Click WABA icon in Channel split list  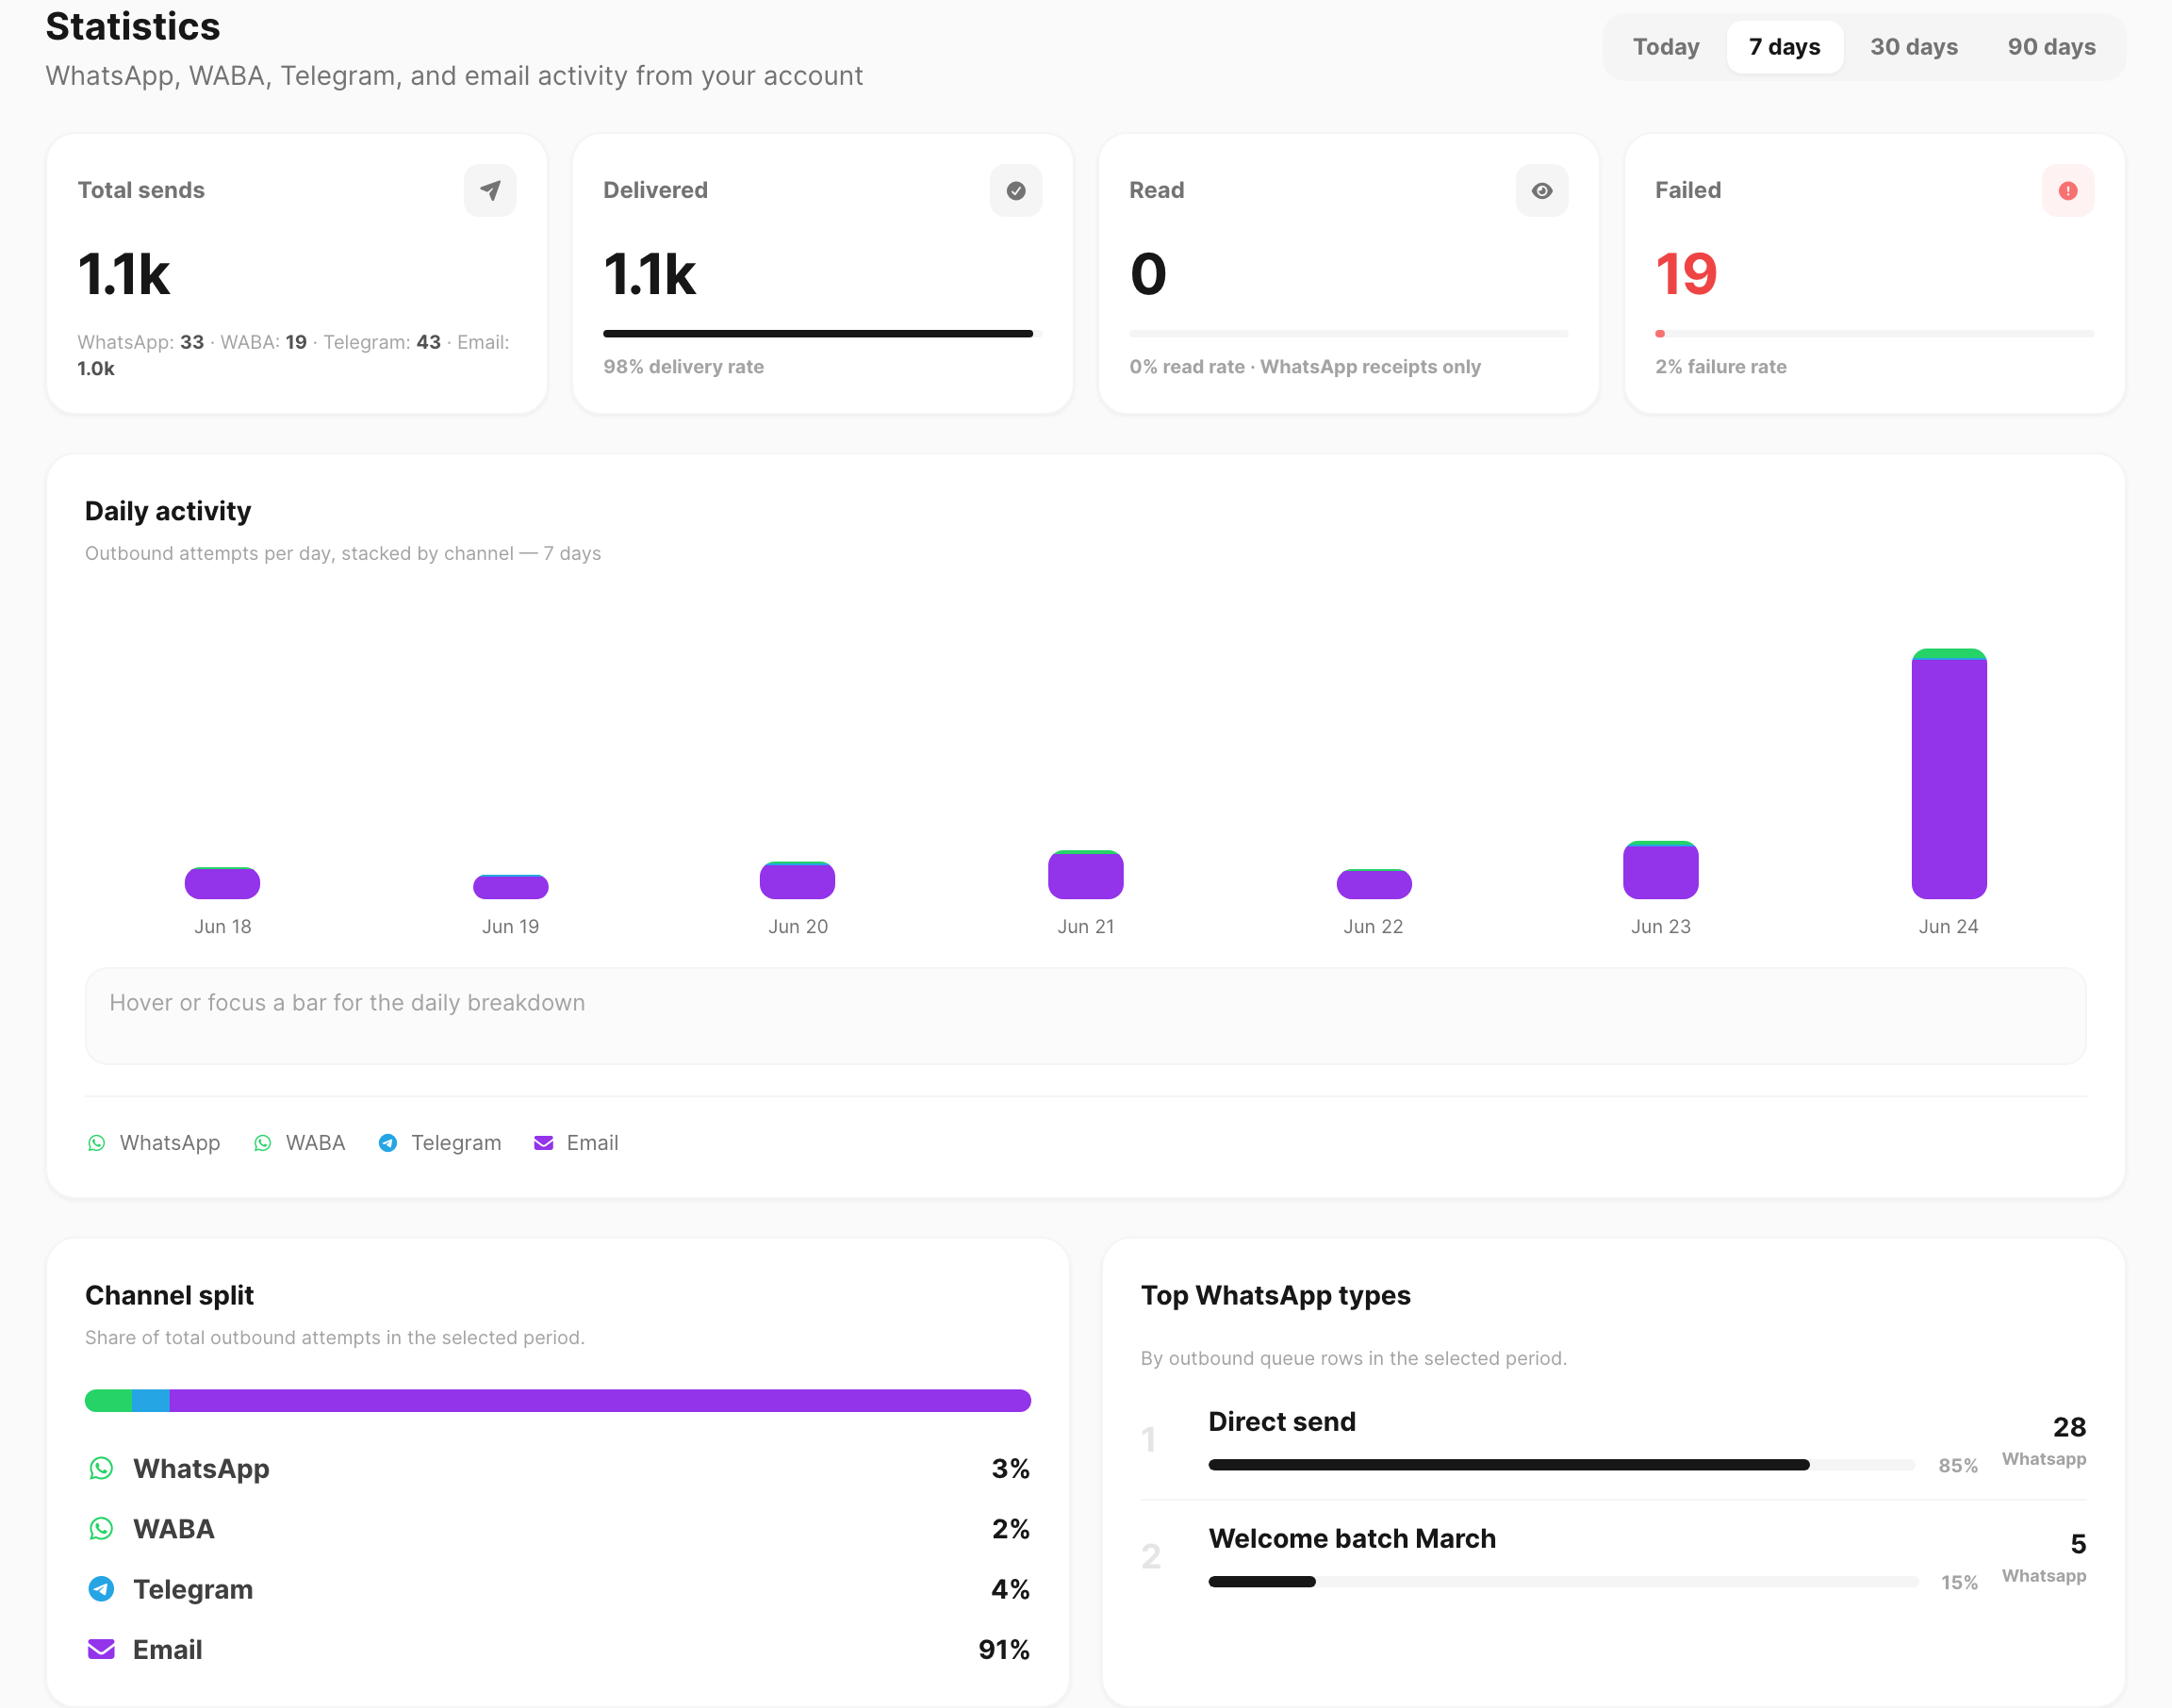tap(101, 1528)
